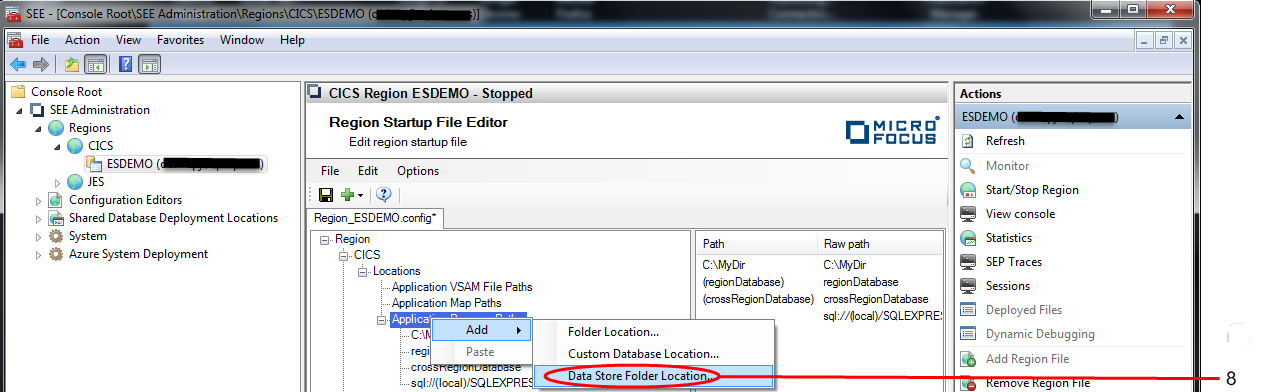Image resolution: width=1279 pixels, height=392 pixels.
Task: Choose Folder Location from the Add submenu
Action: click(613, 332)
